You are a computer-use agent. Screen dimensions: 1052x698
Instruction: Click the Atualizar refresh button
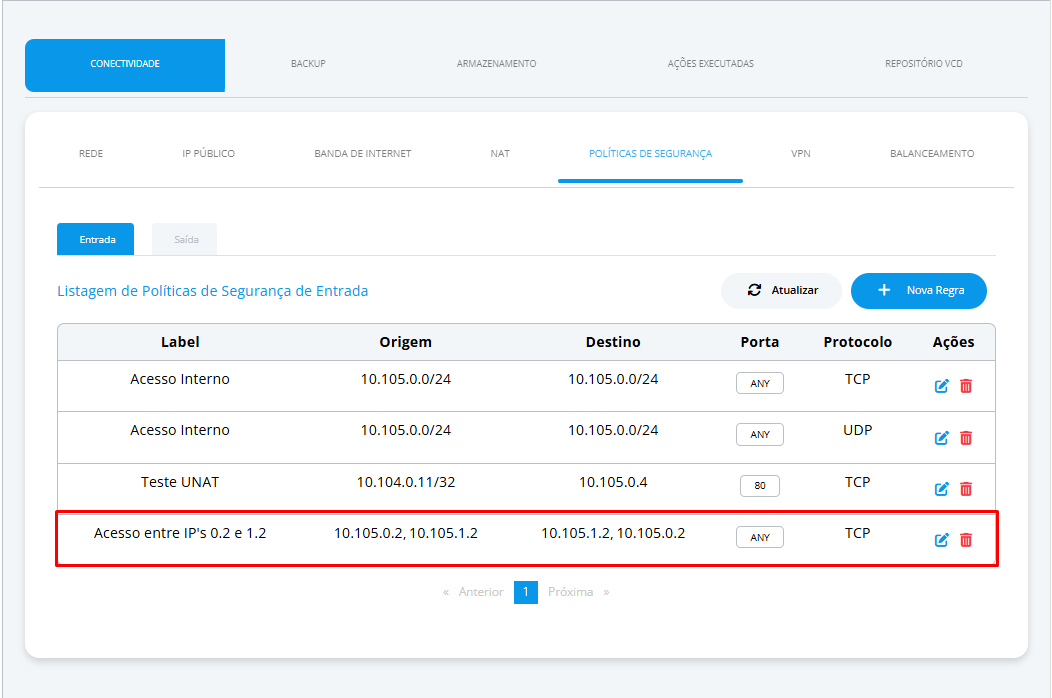click(782, 291)
